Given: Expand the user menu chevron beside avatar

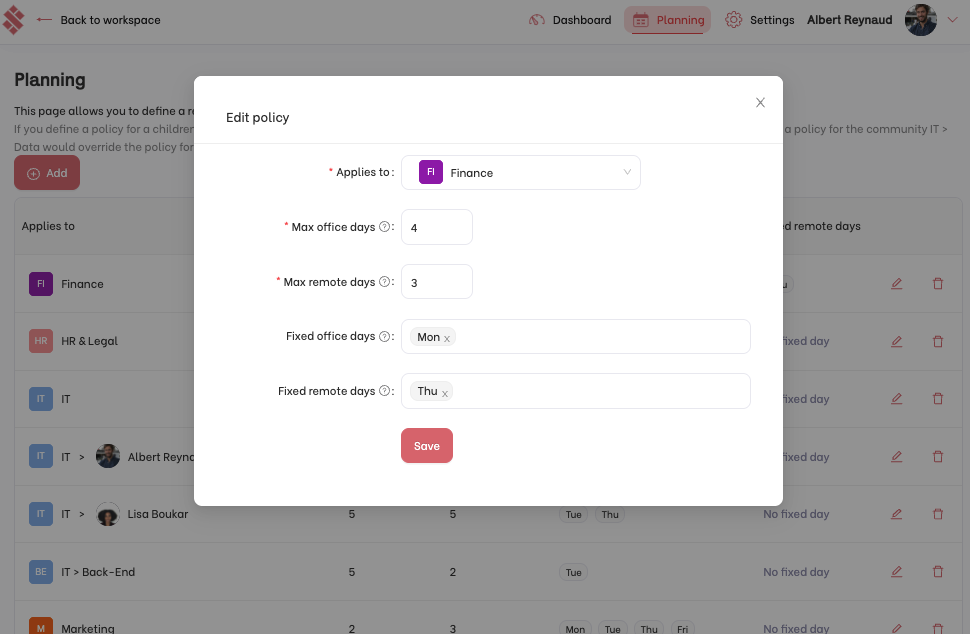Looking at the screenshot, I should (x=953, y=20).
